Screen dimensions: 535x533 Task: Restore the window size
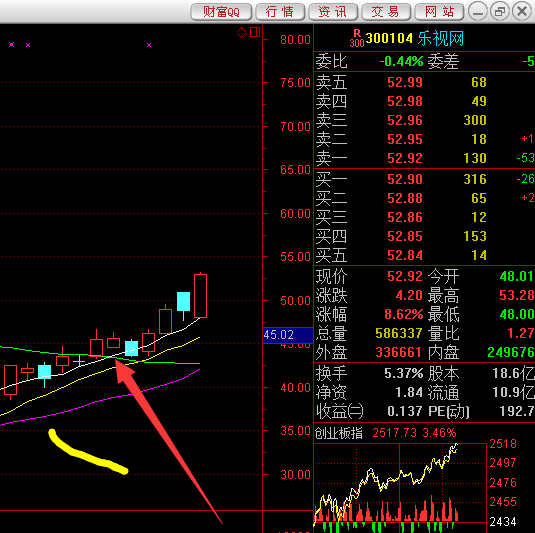500,12
